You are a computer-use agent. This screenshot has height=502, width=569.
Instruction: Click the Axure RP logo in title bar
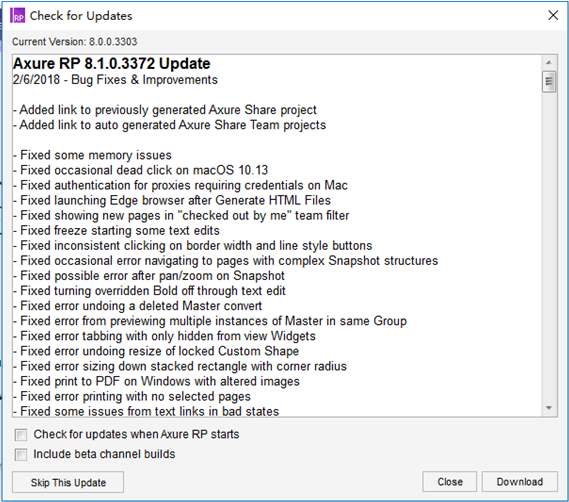17,16
